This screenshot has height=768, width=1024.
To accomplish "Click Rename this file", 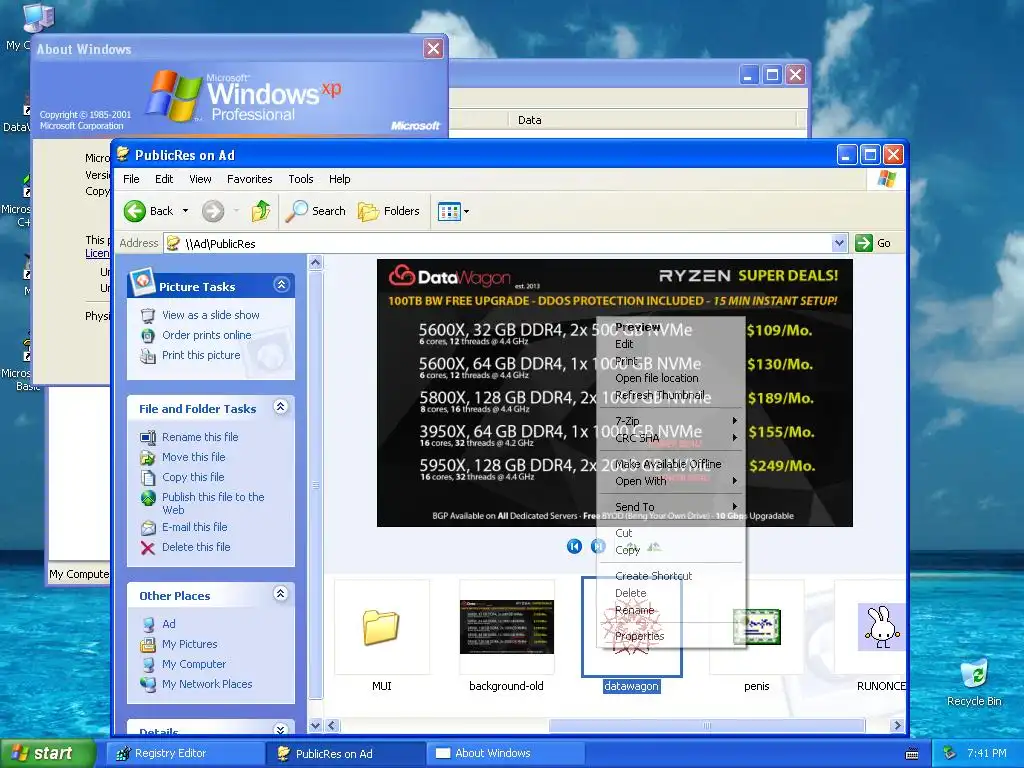I will pyautogui.click(x=200, y=437).
